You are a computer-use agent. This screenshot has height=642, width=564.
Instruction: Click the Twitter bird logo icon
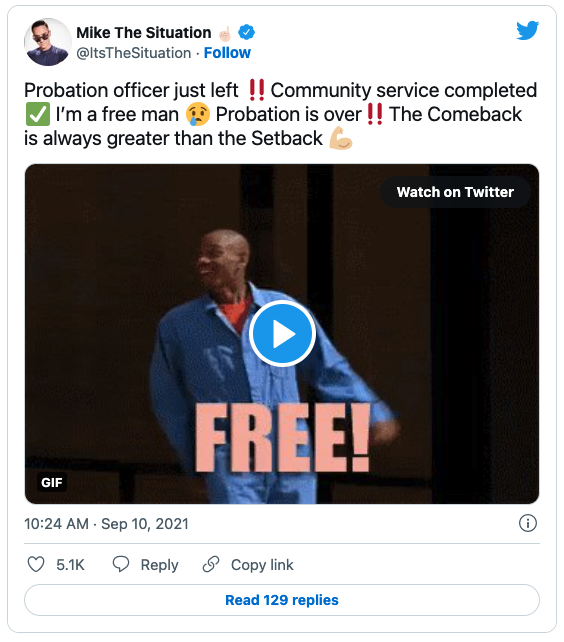(x=527, y=30)
